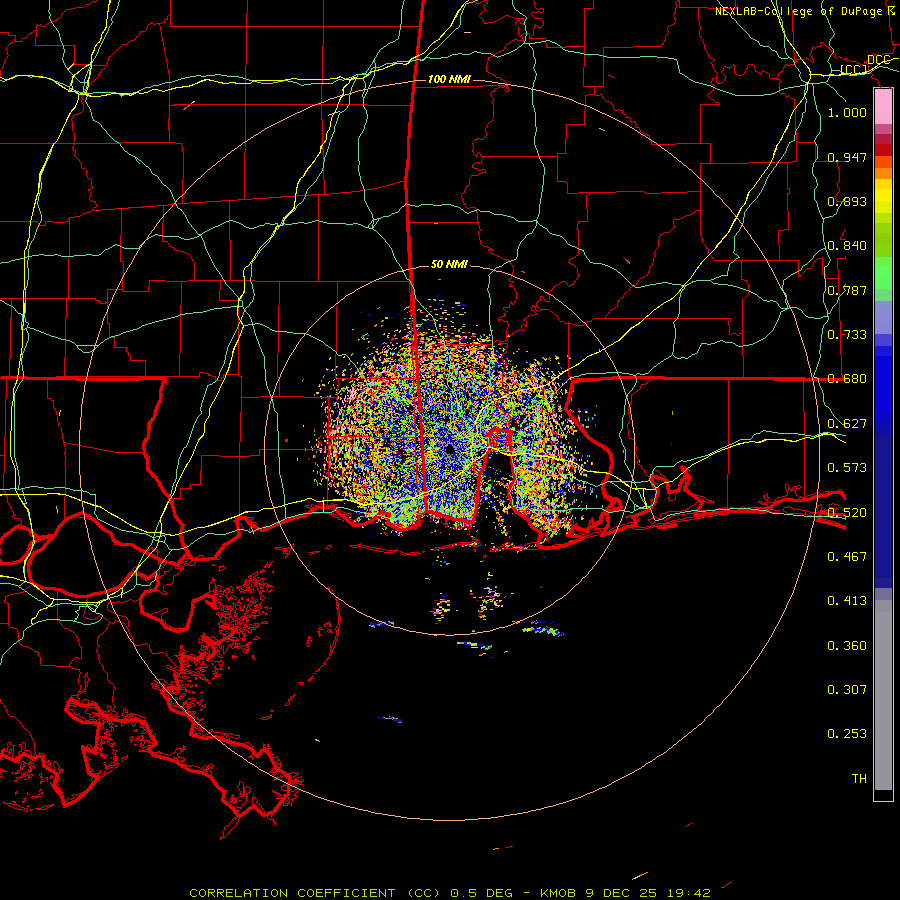Click the 0.733 legend value
The width and height of the screenshot is (900, 900).
[x=847, y=335]
